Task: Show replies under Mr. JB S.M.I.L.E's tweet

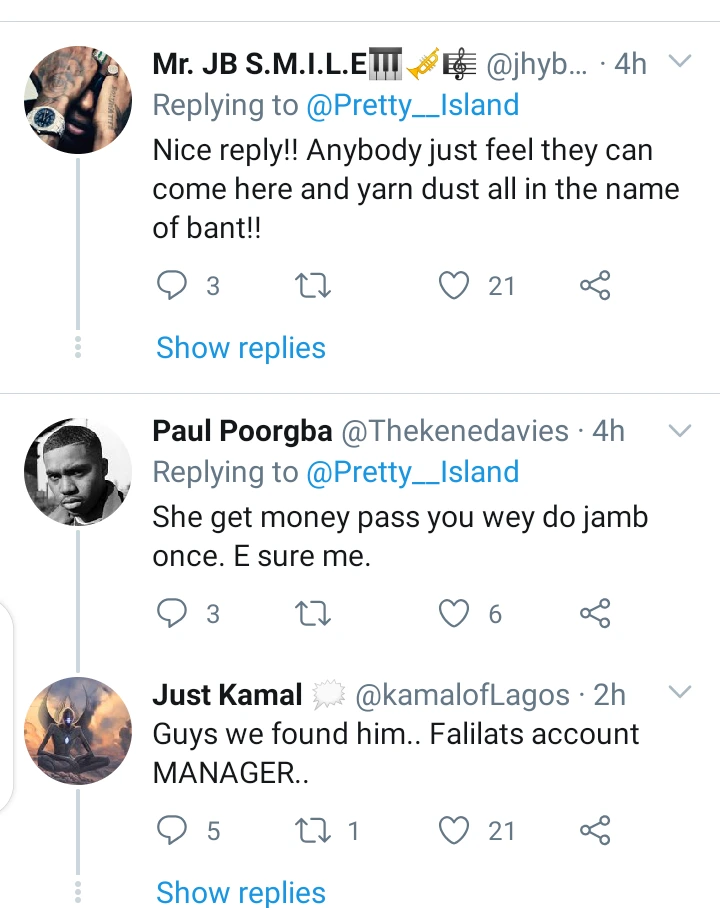Action: pyautogui.click(x=241, y=348)
